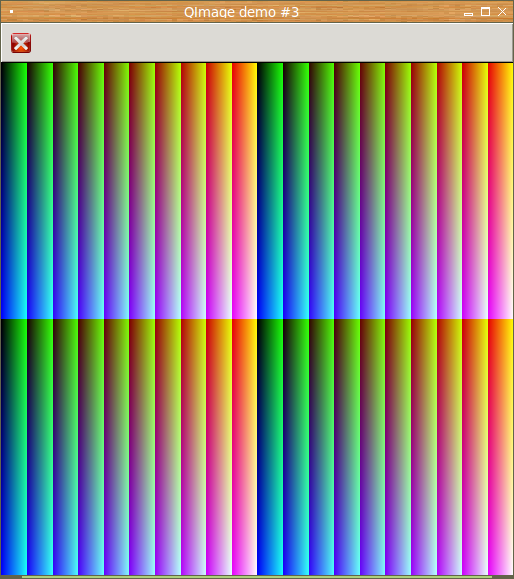Close the QImage demo #3 window
This screenshot has width=514, height=579.
click(x=502, y=12)
